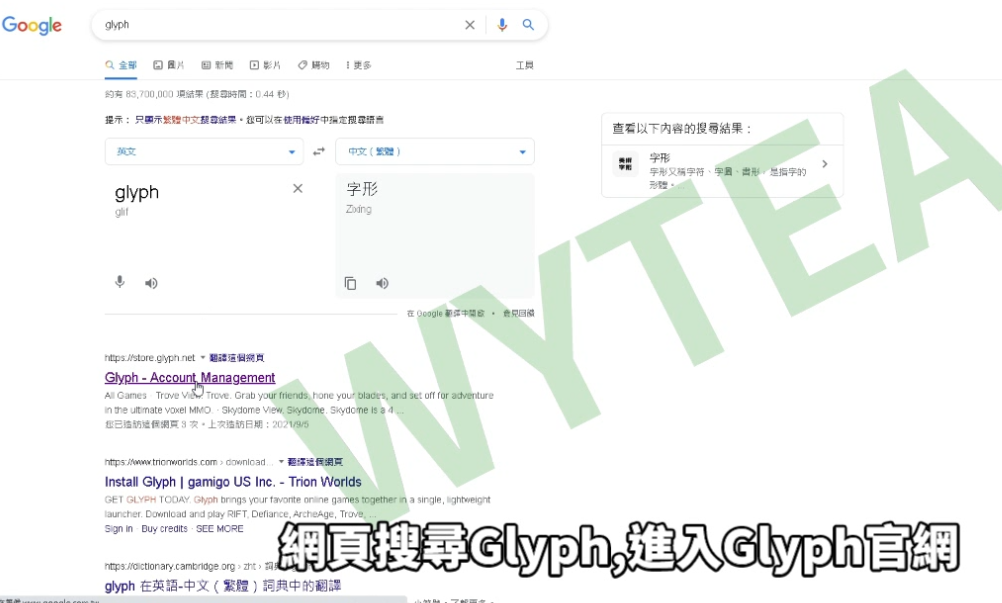Click the 字形 card thumbnail icon

(625, 164)
